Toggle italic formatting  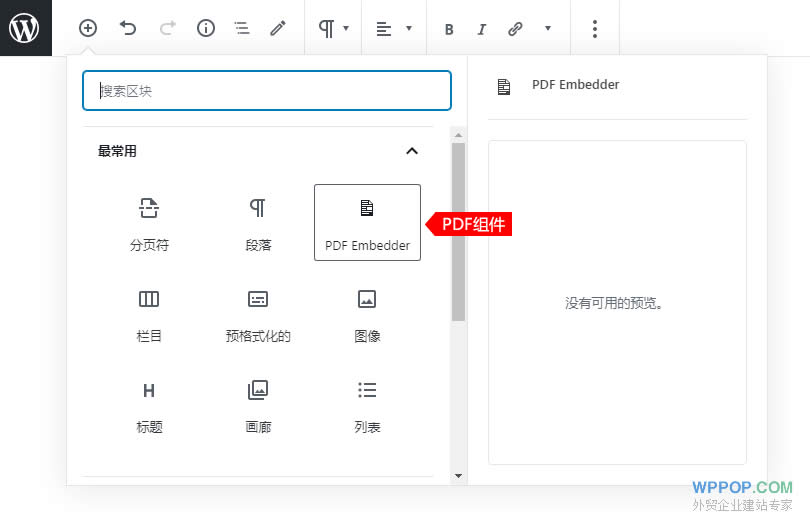(481, 29)
